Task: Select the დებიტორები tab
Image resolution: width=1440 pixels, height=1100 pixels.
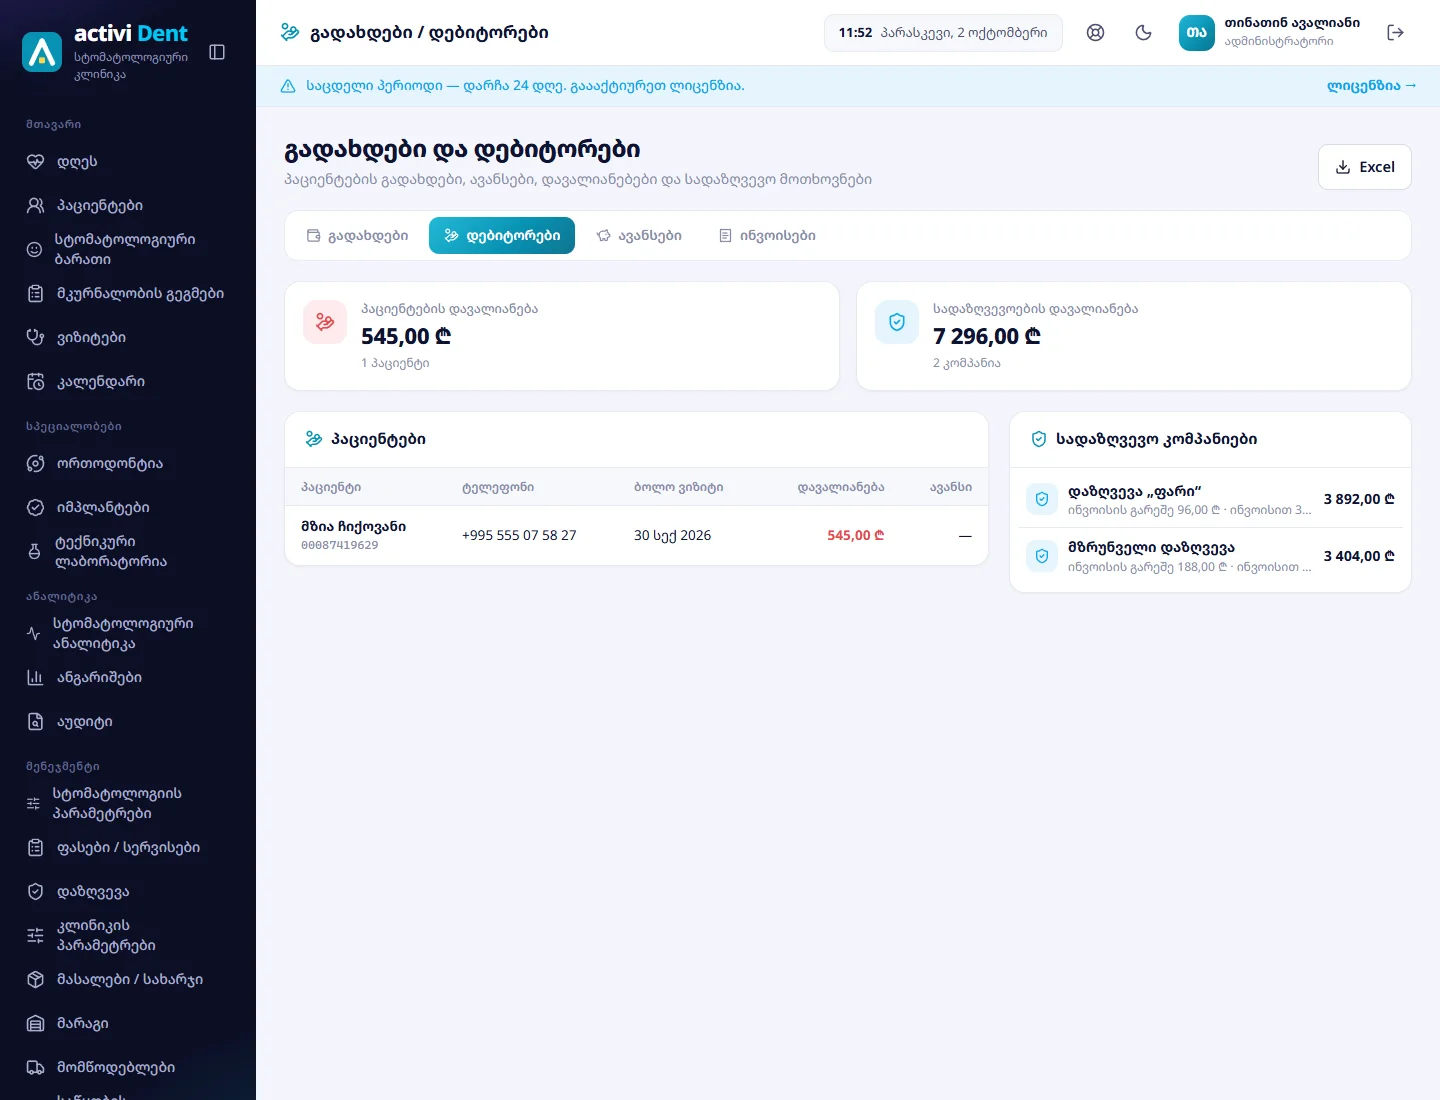Action: pyautogui.click(x=502, y=236)
